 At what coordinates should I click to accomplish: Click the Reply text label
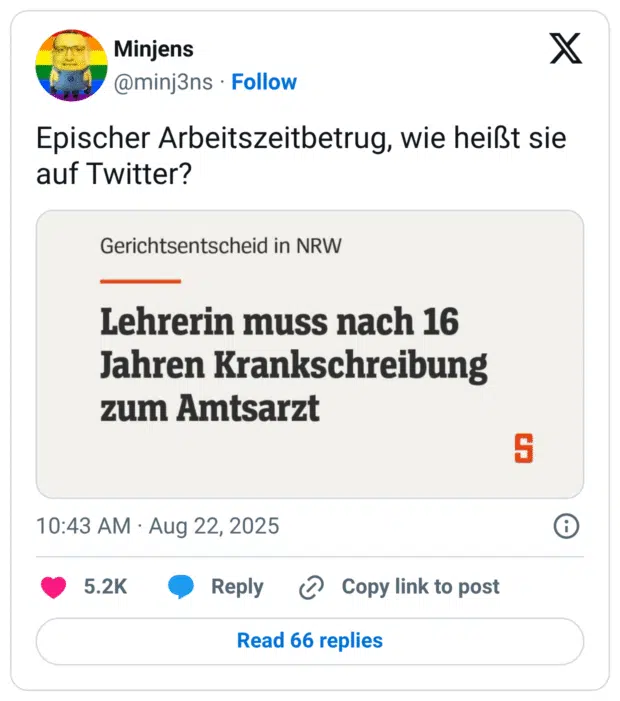(237, 587)
